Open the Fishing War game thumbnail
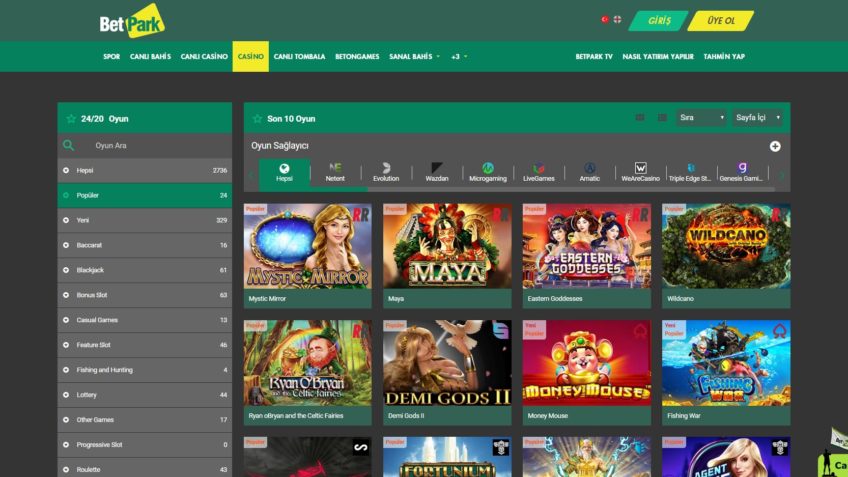This screenshot has height=477, width=848. pos(726,363)
